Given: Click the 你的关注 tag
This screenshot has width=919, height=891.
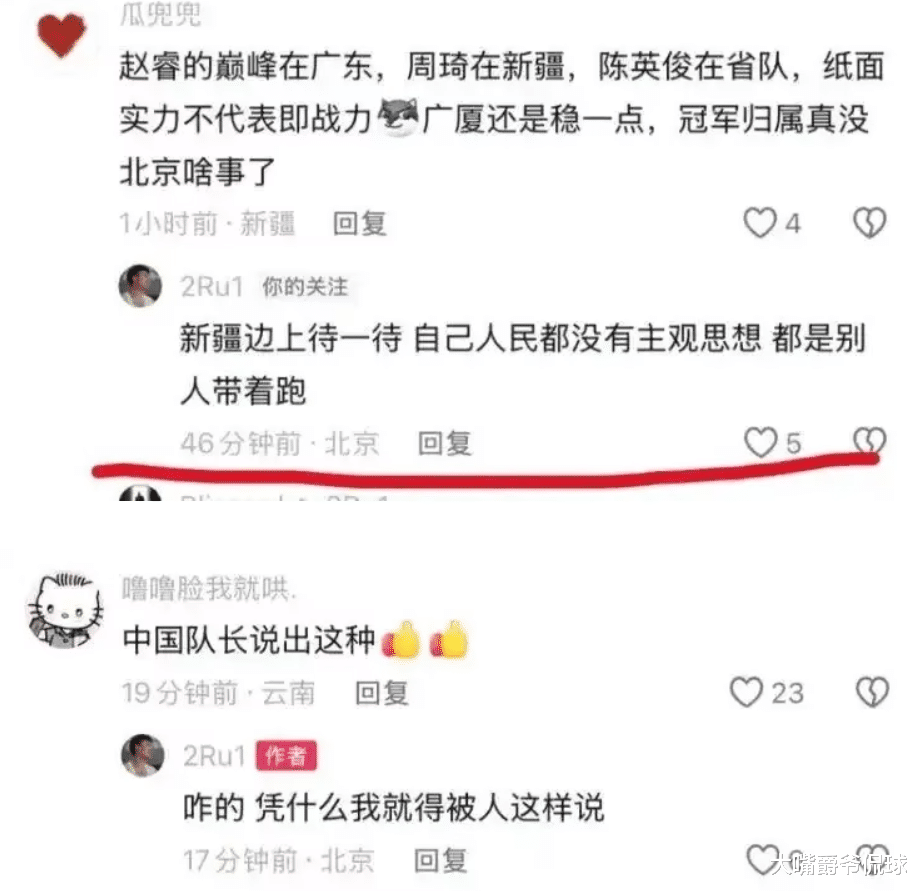Looking at the screenshot, I should point(305,287).
